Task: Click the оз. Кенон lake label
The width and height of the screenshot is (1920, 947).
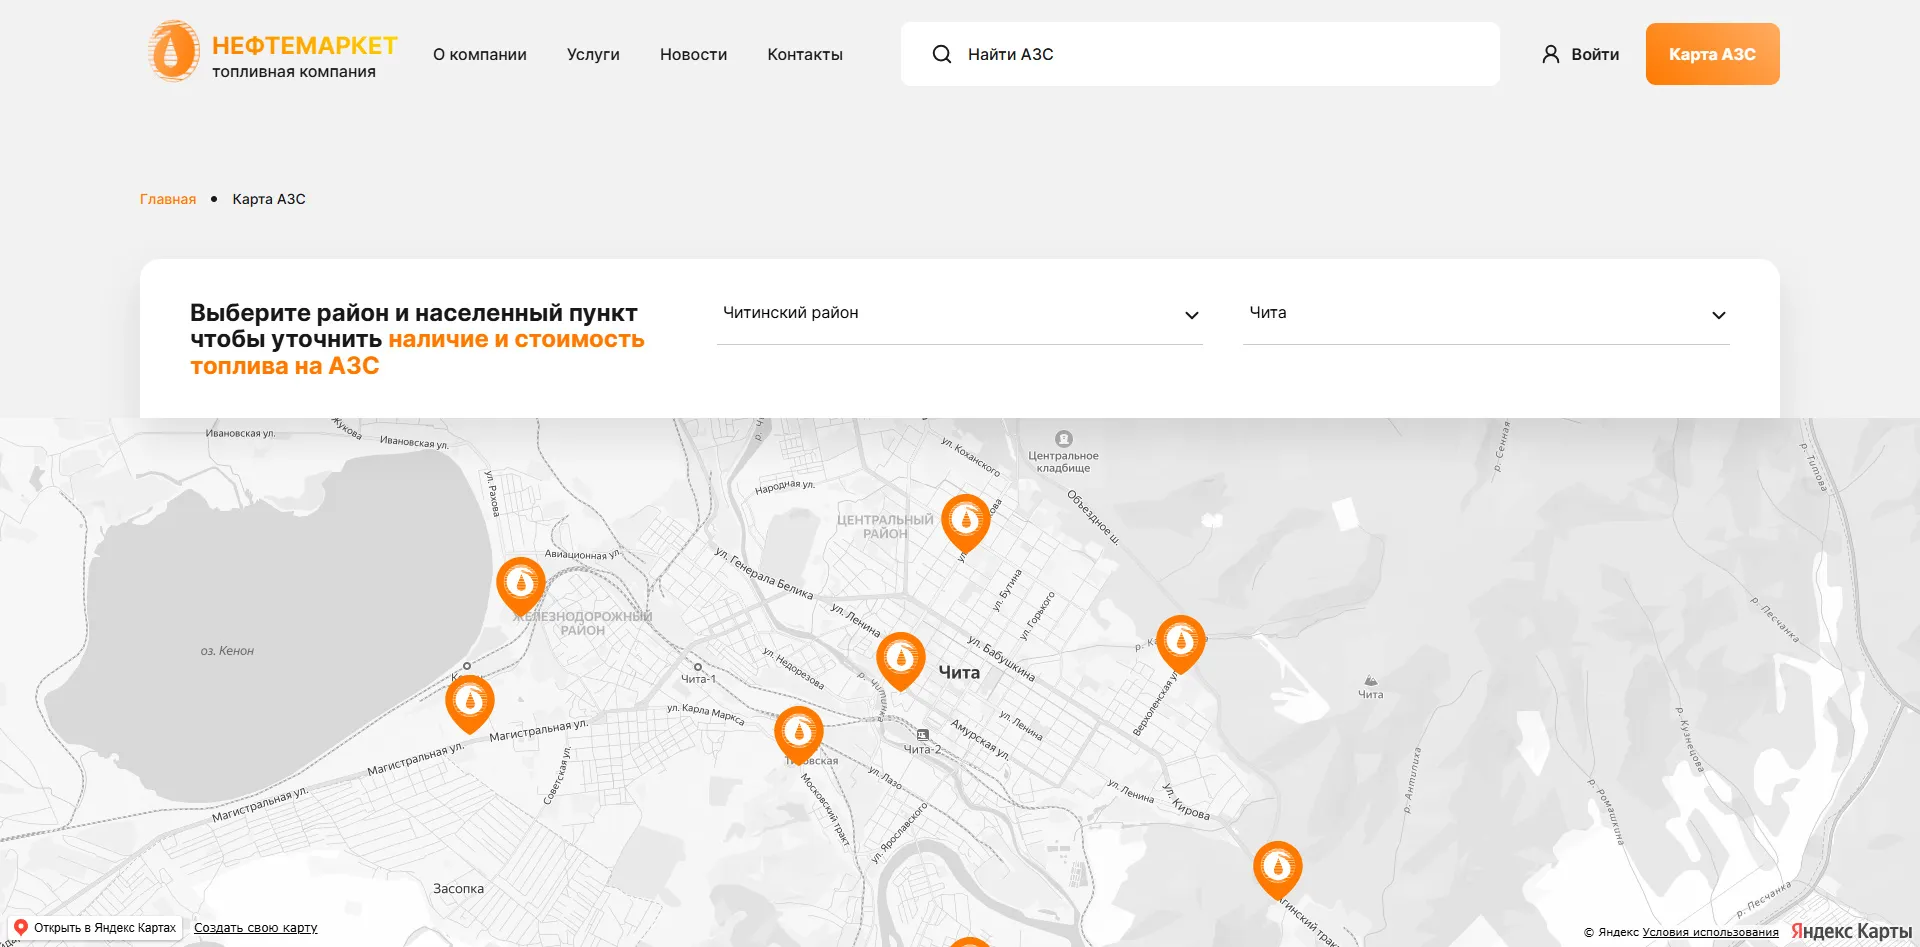Action: click(227, 651)
